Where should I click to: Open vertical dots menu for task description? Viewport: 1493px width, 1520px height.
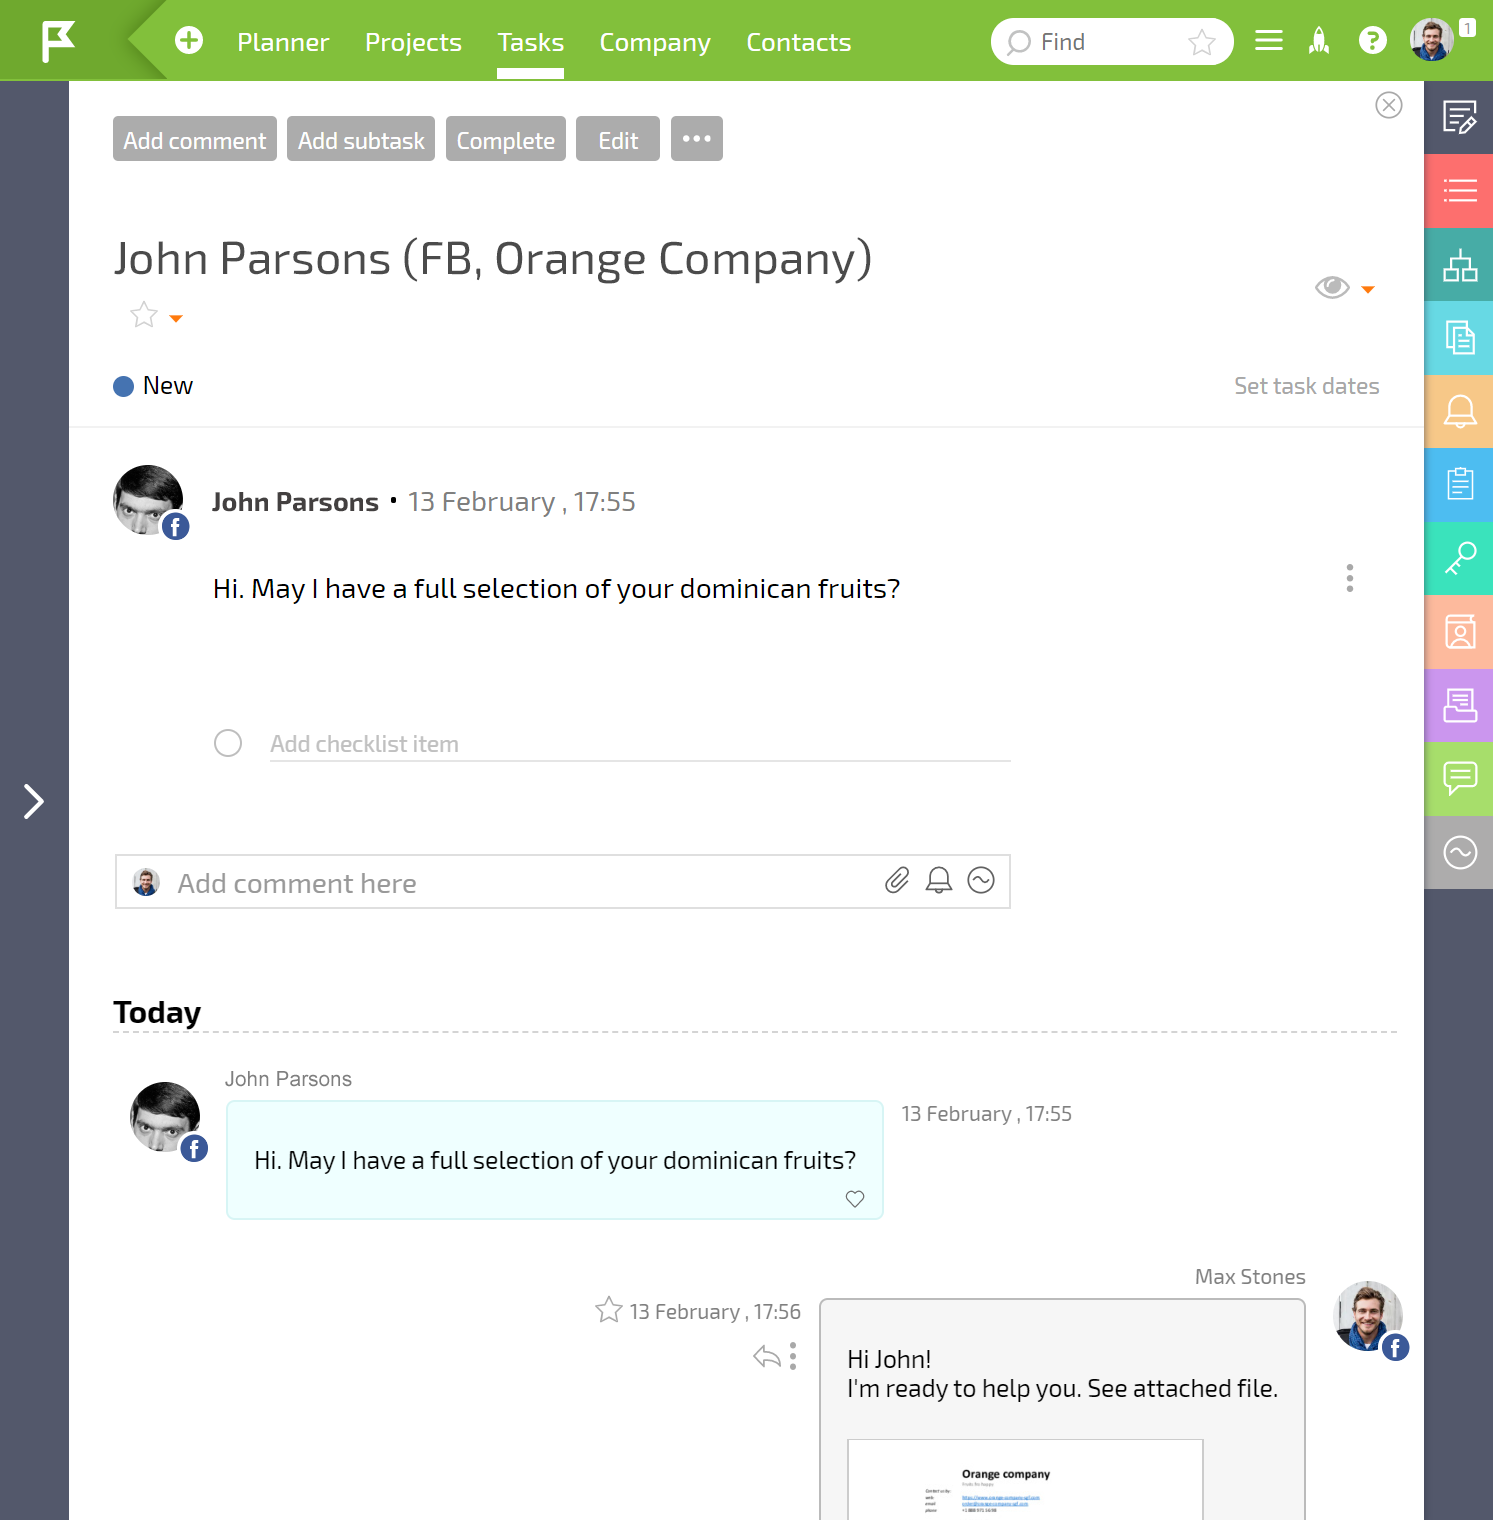pyautogui.click(x=1350, y=578)
